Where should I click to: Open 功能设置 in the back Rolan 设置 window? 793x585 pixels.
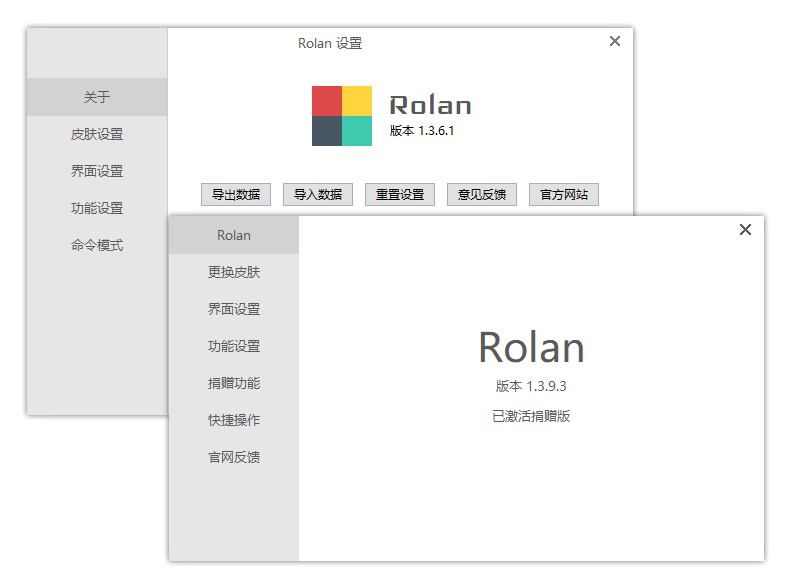[x=97, y=208]
